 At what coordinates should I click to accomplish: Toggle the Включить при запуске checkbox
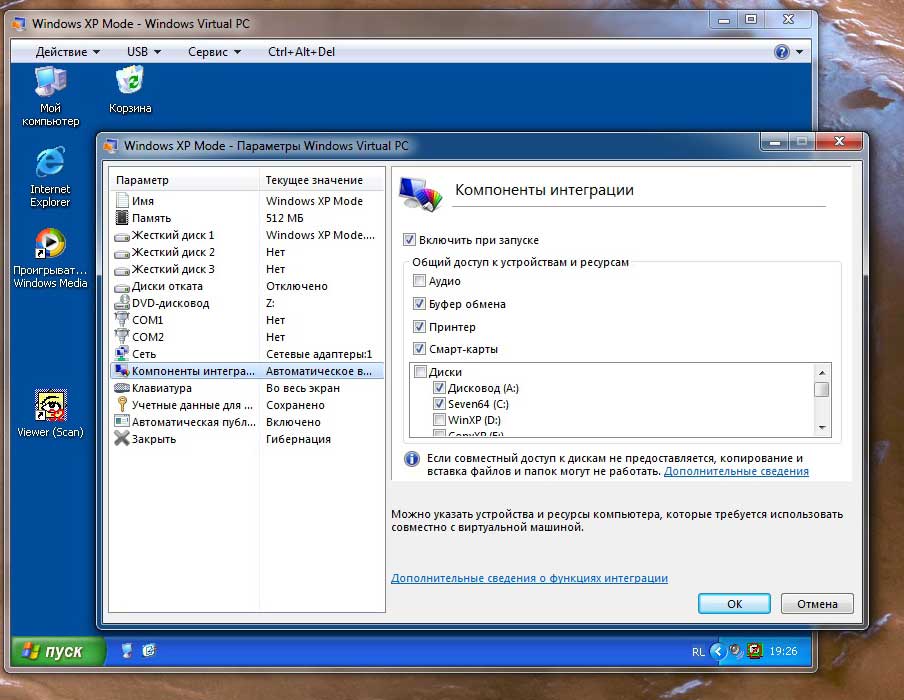coord(409,240)
